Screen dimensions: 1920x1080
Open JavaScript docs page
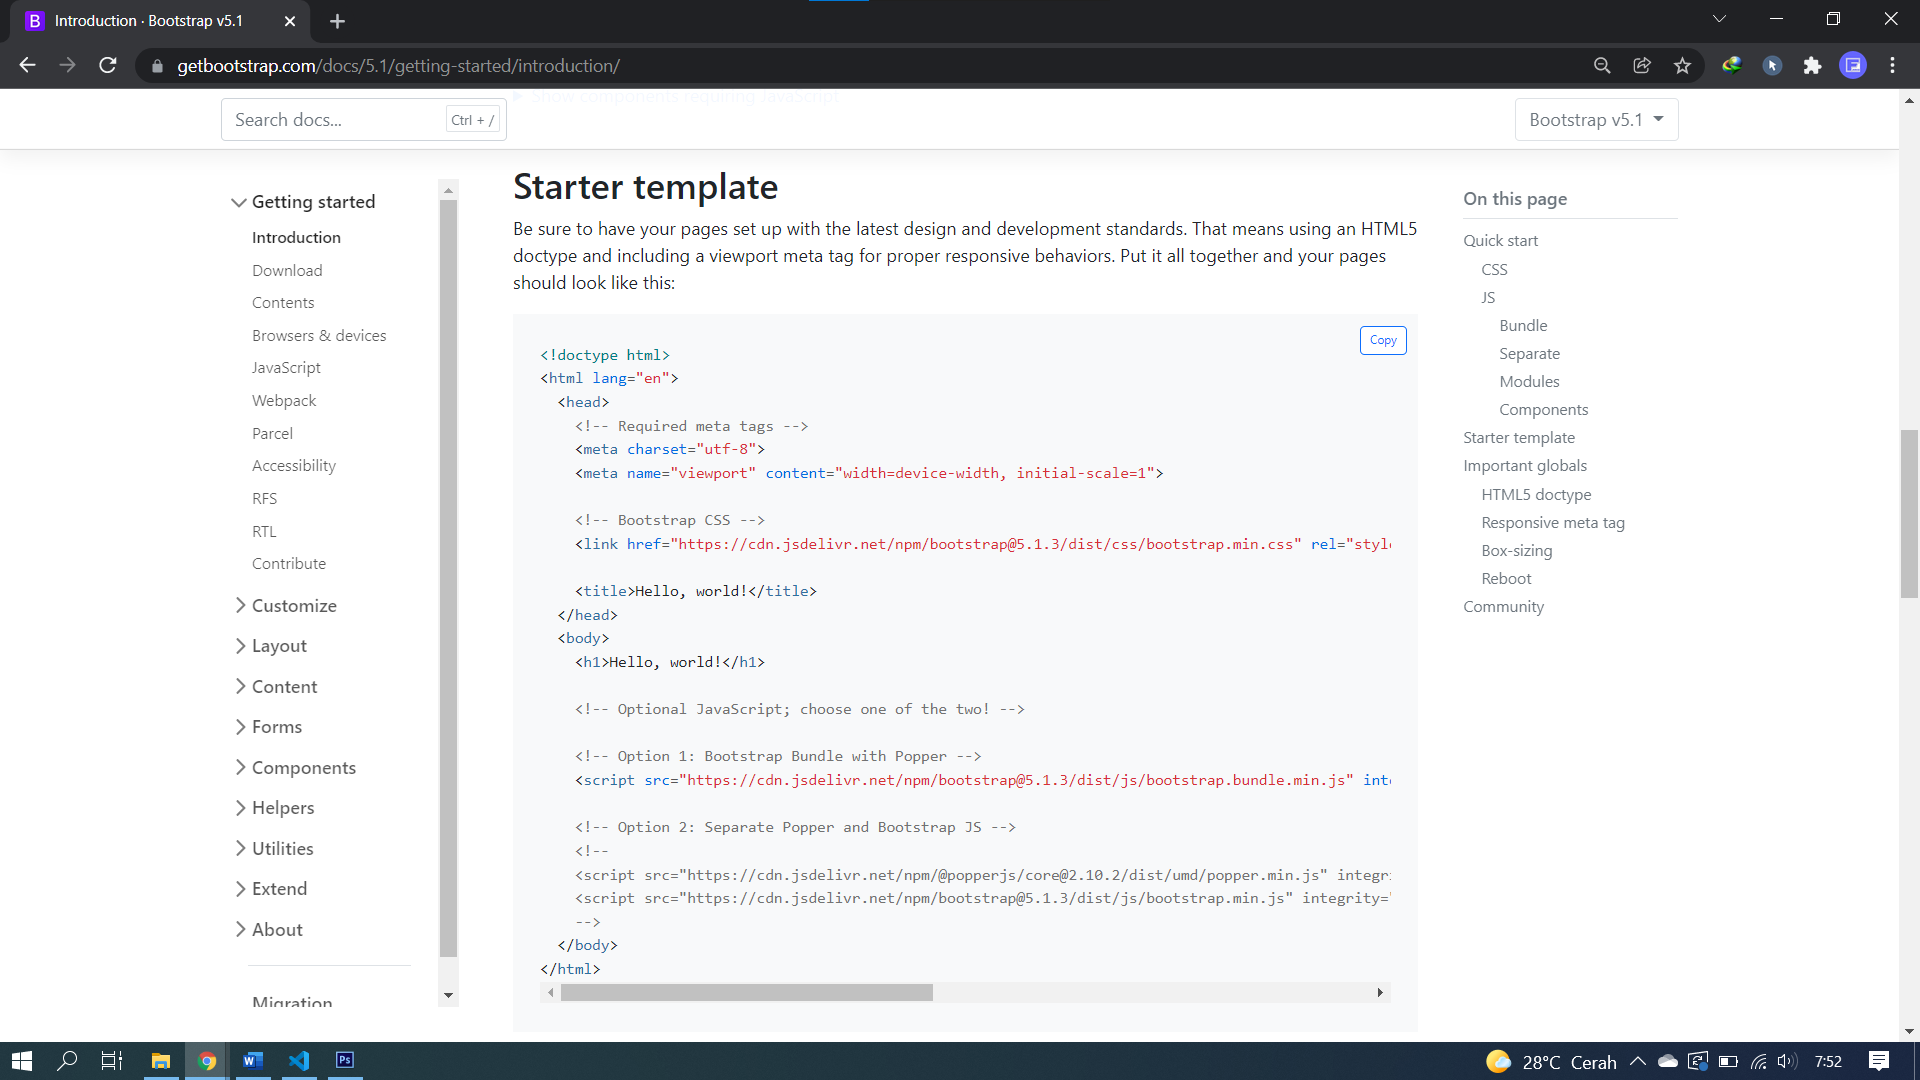(286, 368)
